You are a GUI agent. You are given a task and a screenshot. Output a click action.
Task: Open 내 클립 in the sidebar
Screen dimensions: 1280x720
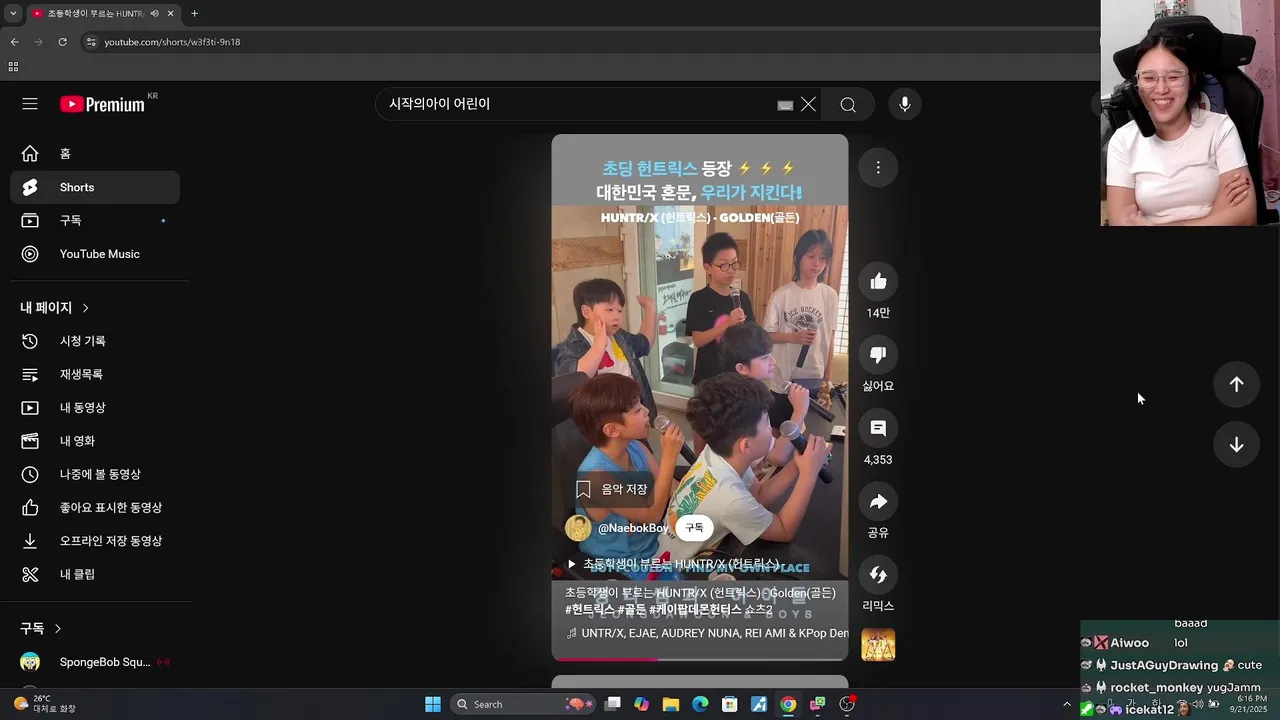coord(95,574)
